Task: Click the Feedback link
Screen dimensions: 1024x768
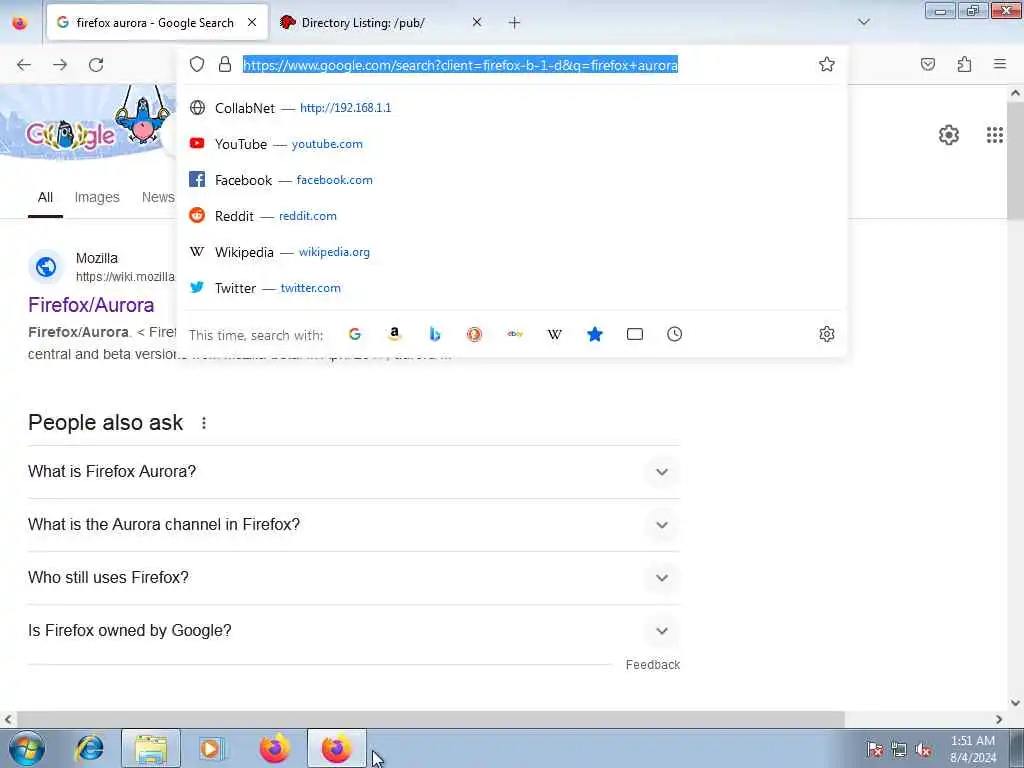Action: coord(652,665)
